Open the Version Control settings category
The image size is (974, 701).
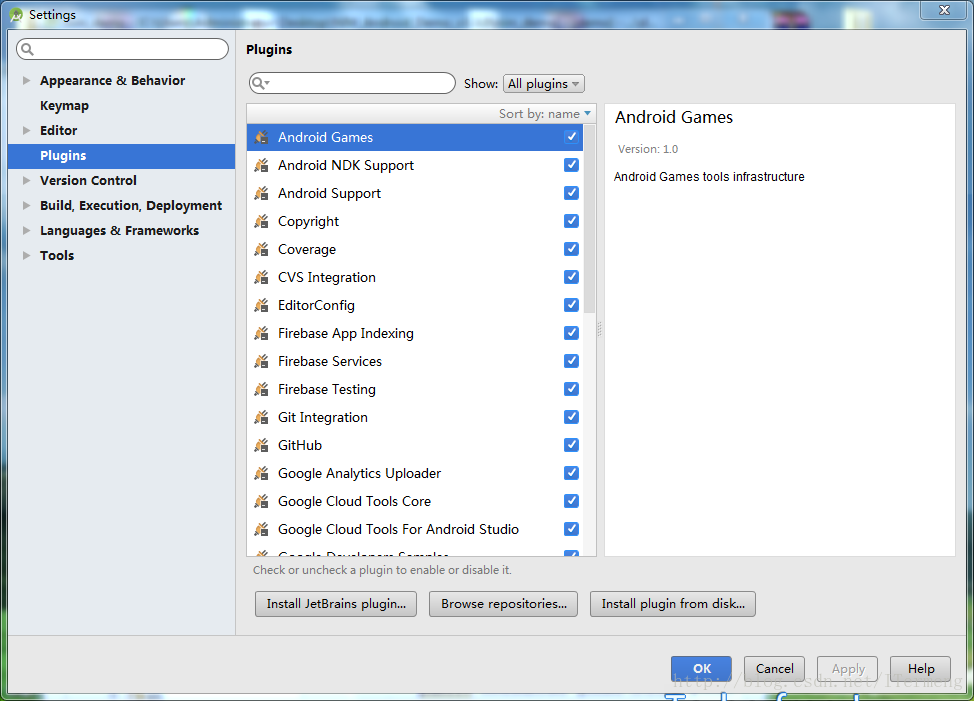click(88, 180)
